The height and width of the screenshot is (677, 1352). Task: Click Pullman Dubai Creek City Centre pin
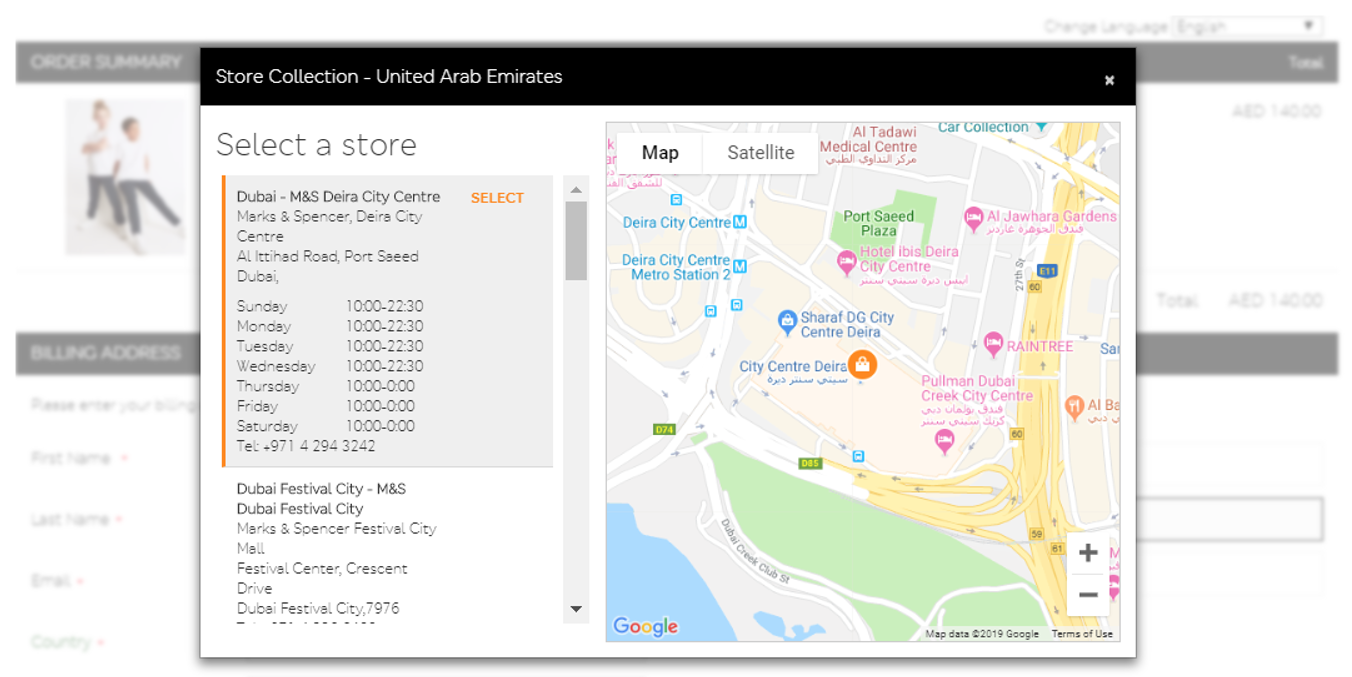point(944,441)
